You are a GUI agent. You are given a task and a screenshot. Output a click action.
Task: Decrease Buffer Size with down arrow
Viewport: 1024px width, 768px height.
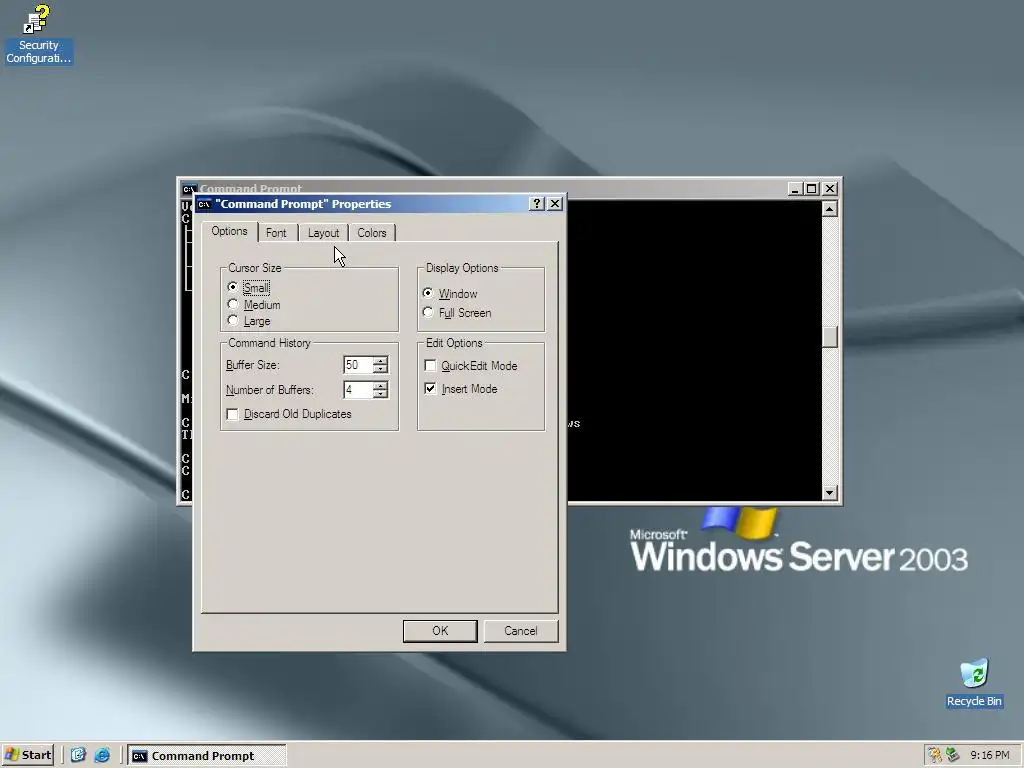coord(381,369)
